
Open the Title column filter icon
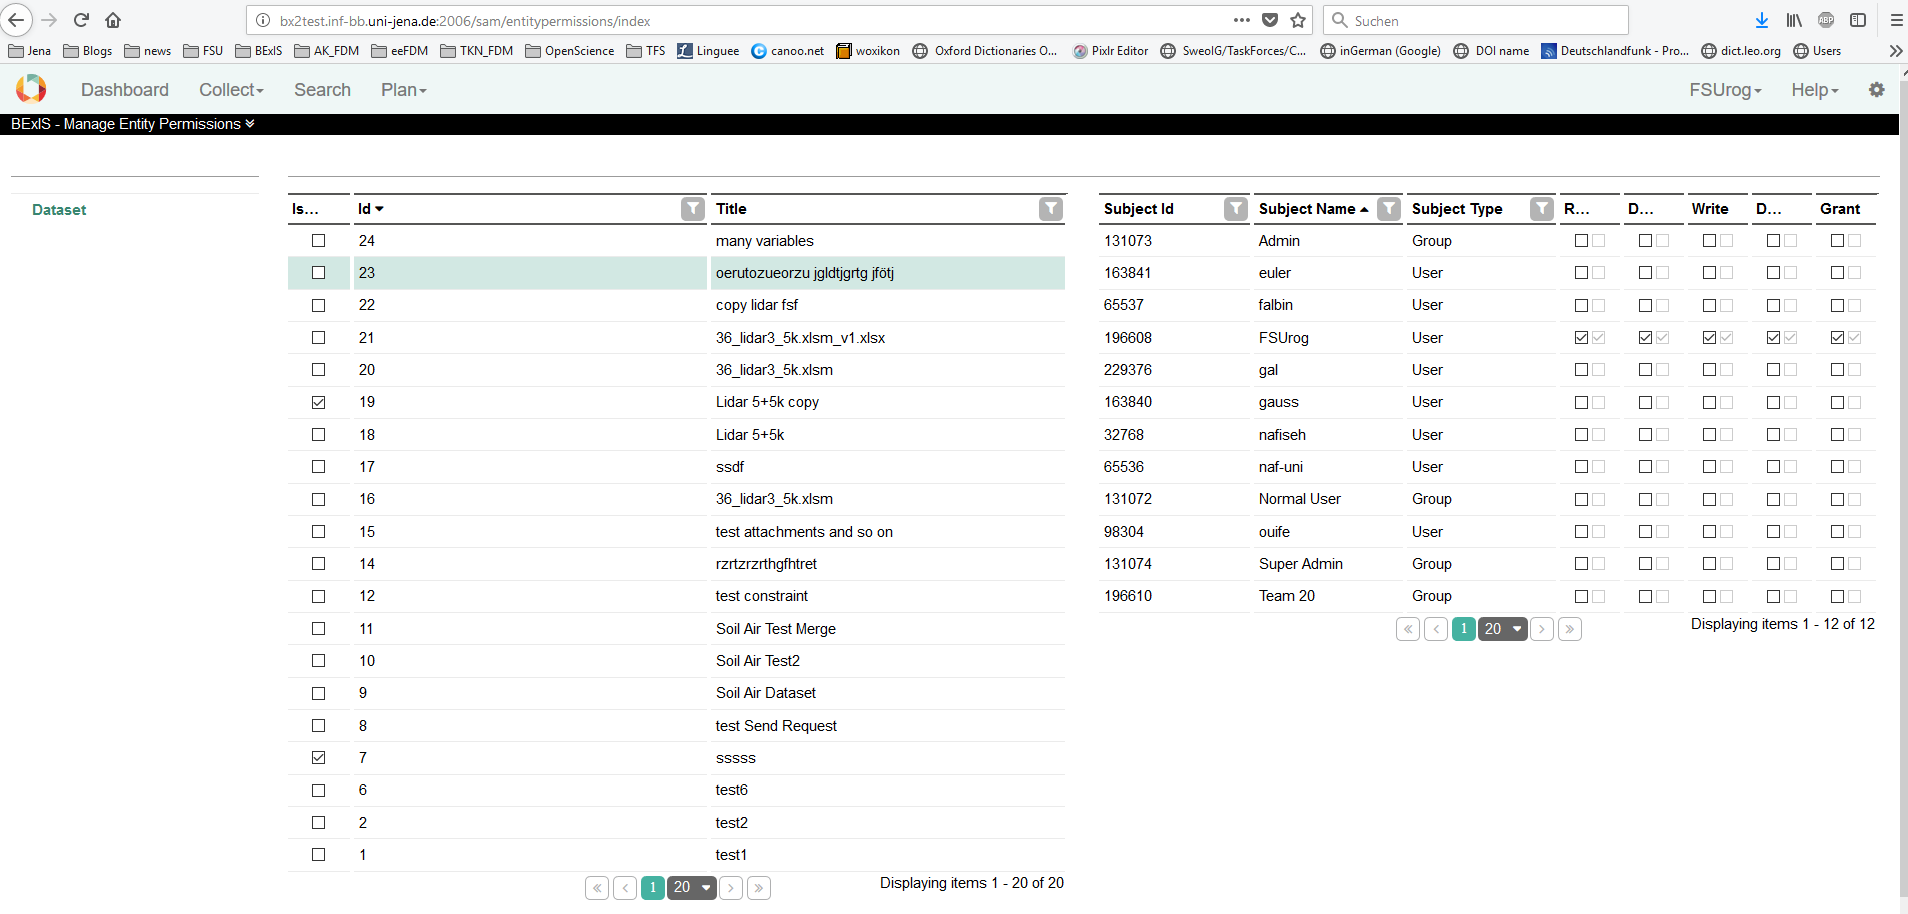[x=1050, y=208]
